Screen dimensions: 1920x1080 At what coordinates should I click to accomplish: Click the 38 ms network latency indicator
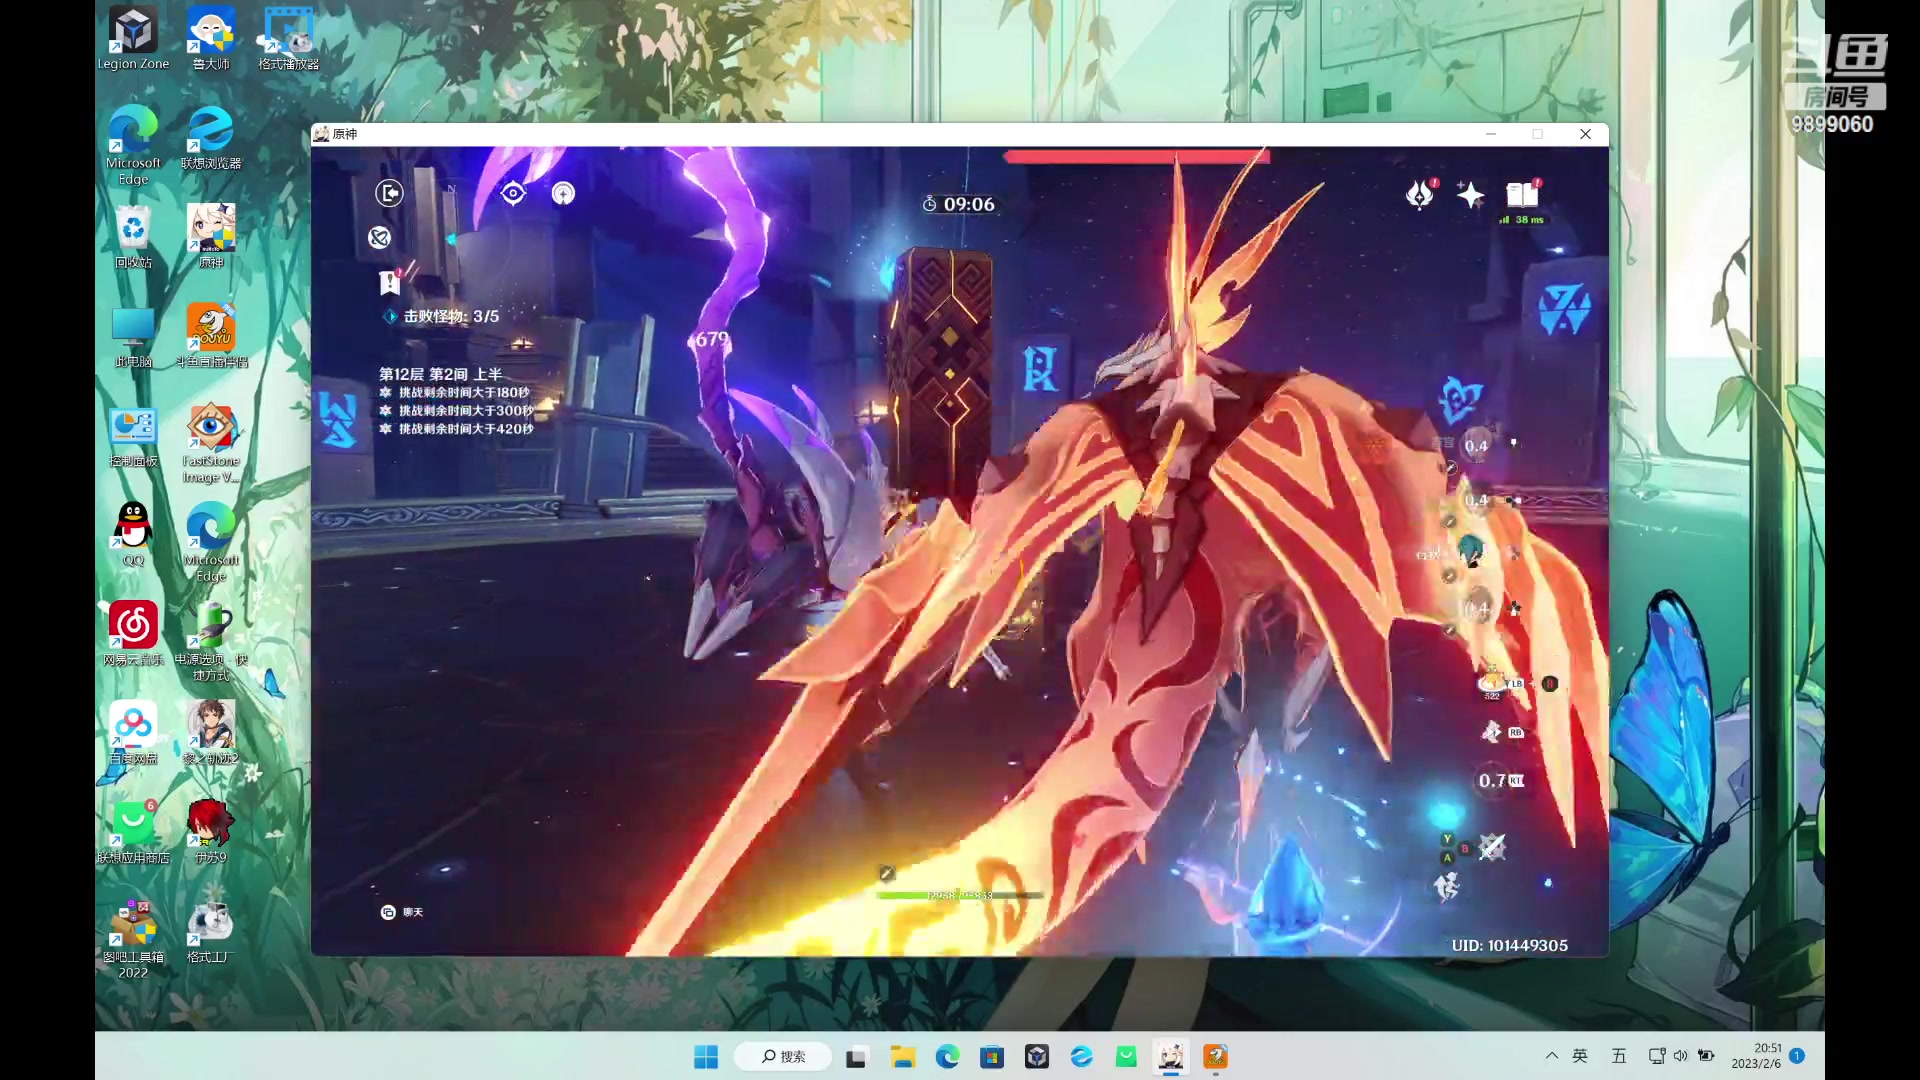tap(1522, 220)
